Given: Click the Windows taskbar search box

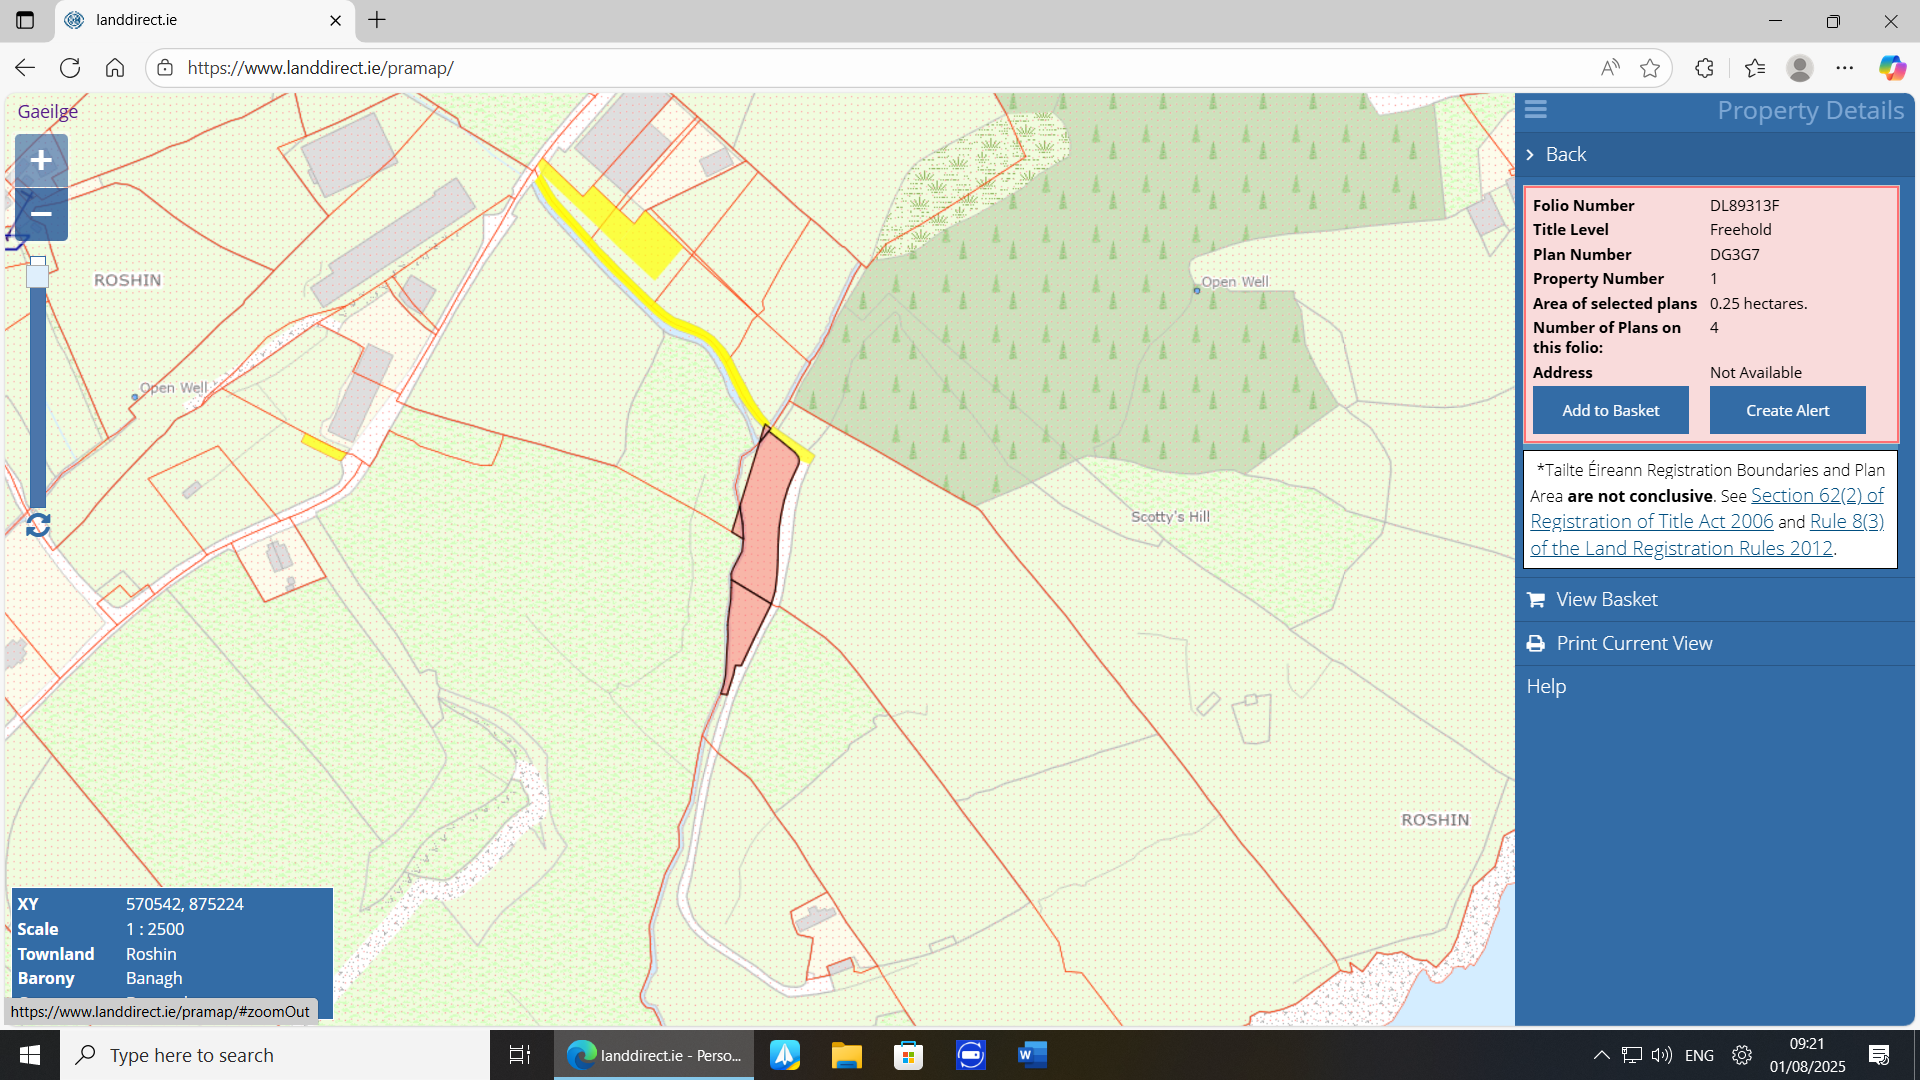Looking at the screenshot, I should [275, 1055].
